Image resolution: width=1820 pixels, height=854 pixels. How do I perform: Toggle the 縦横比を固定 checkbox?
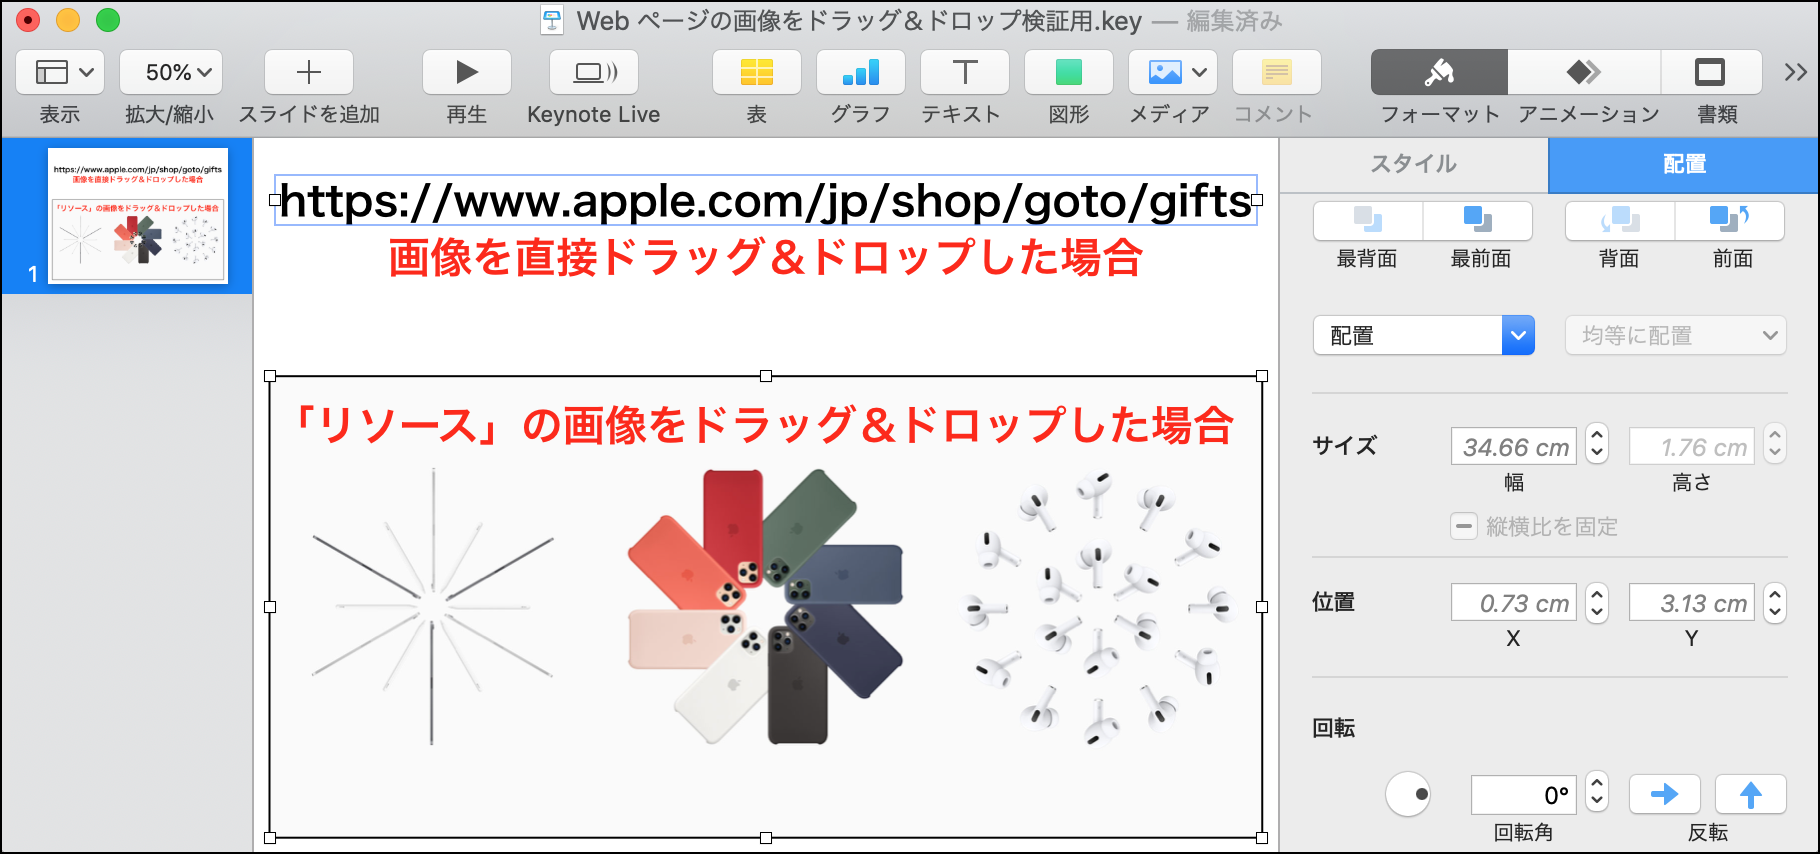[1464, 526]
